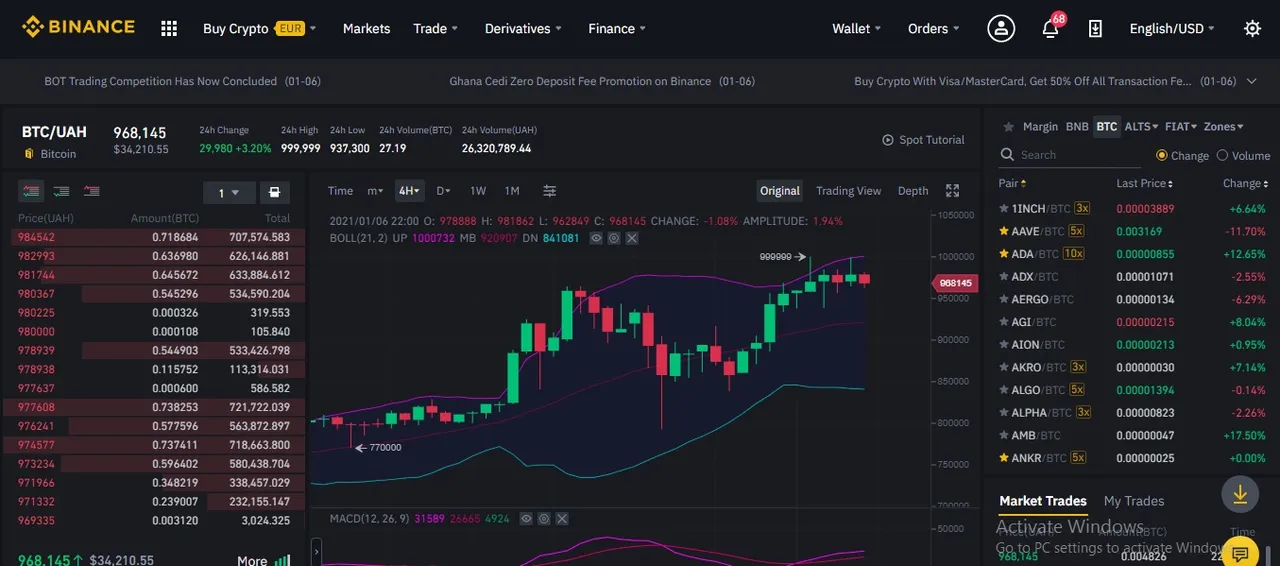Open favorites star tab in market list
Image resolution: width=1280 pixels, height=566 pixels.
click(1008, 127)
